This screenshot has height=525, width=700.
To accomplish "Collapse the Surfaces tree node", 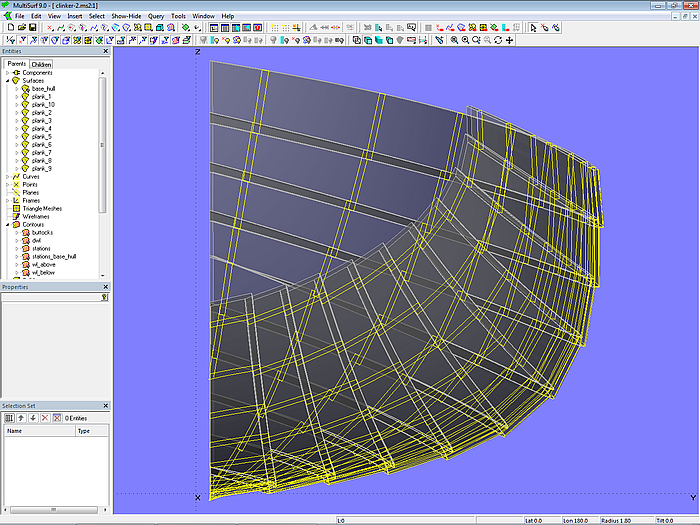I will pyautogui.click(x=7, y=81).
